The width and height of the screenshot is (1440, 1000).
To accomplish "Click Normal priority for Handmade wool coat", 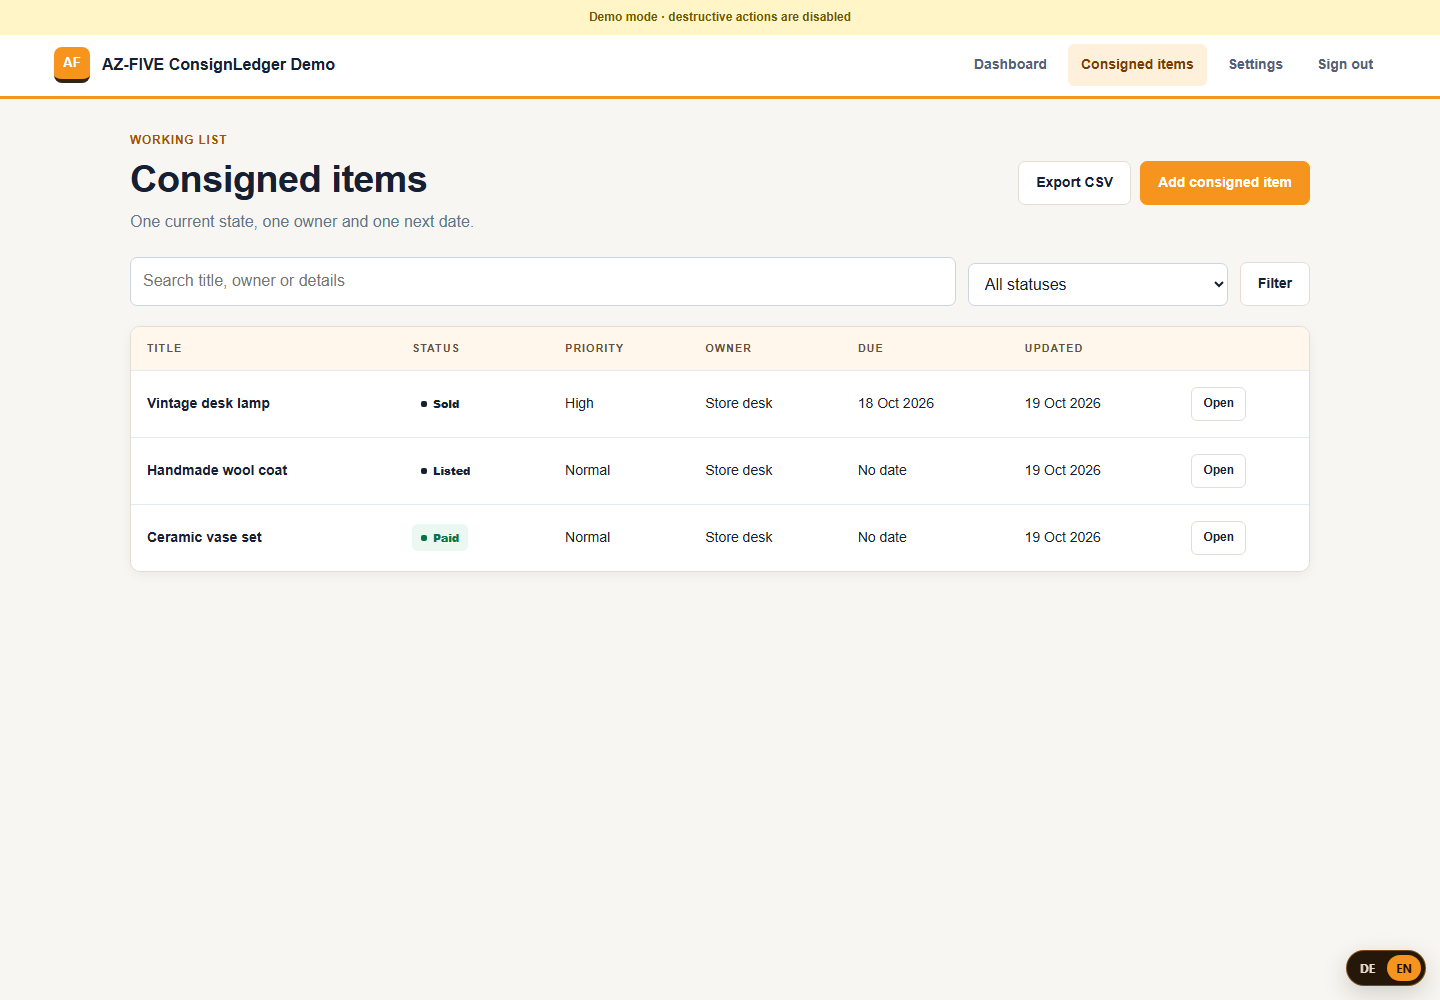I will point(587,470).
